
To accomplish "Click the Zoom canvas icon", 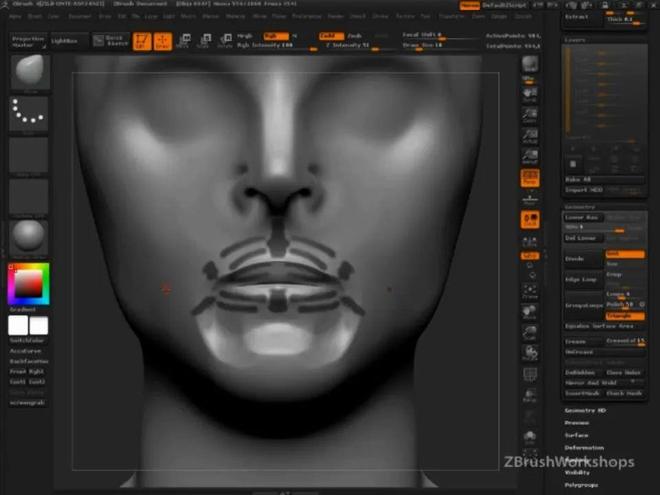I will [530, 115].
